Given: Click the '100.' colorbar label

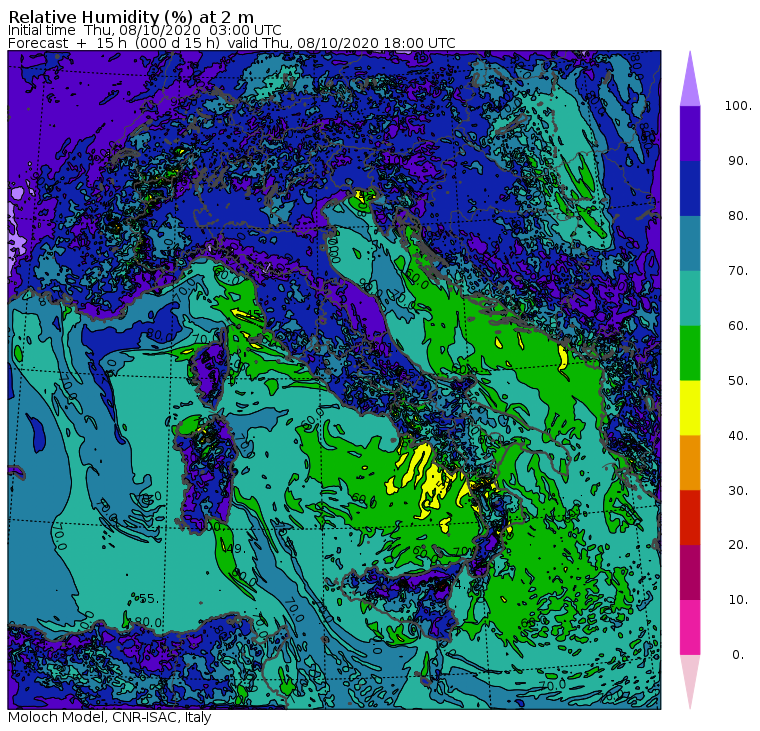Looking at the screenshot, I should pos(738,106).
